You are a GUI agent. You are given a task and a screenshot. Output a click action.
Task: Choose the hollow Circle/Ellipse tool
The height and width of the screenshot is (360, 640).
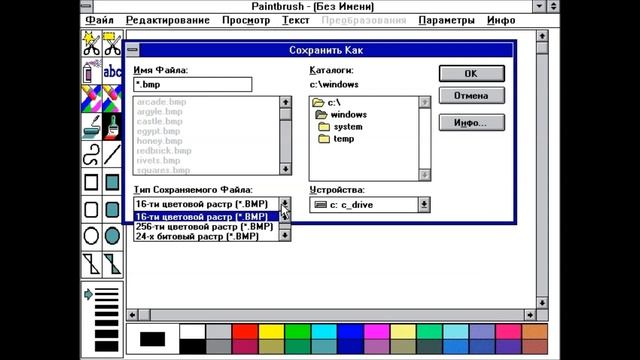click(91, 236)
